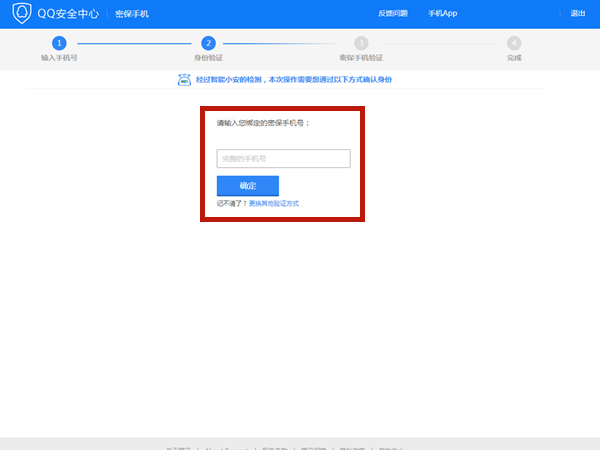Open the 密保手机 header section
The image size is (600, 450).
click(x=132, y=14)
